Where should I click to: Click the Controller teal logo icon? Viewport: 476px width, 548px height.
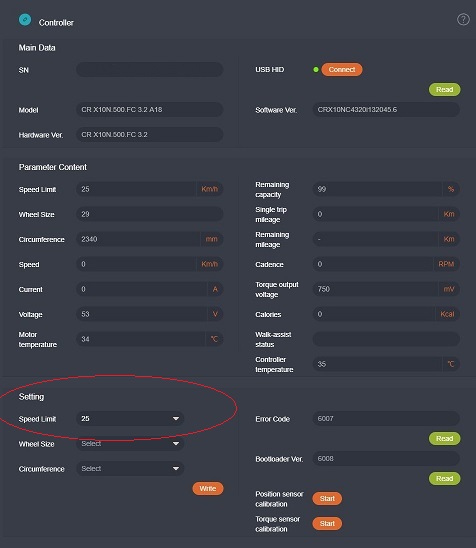point(25,20)
